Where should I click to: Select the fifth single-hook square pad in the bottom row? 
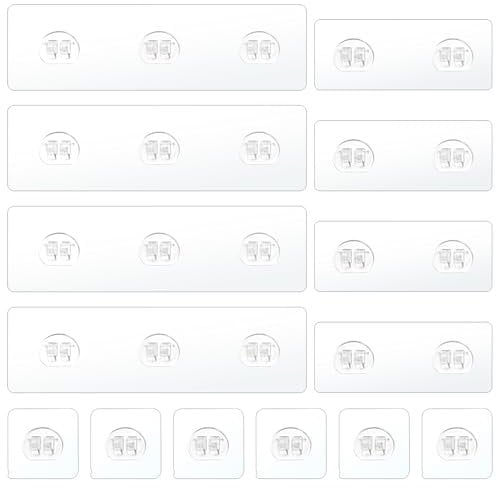point(374,444)
